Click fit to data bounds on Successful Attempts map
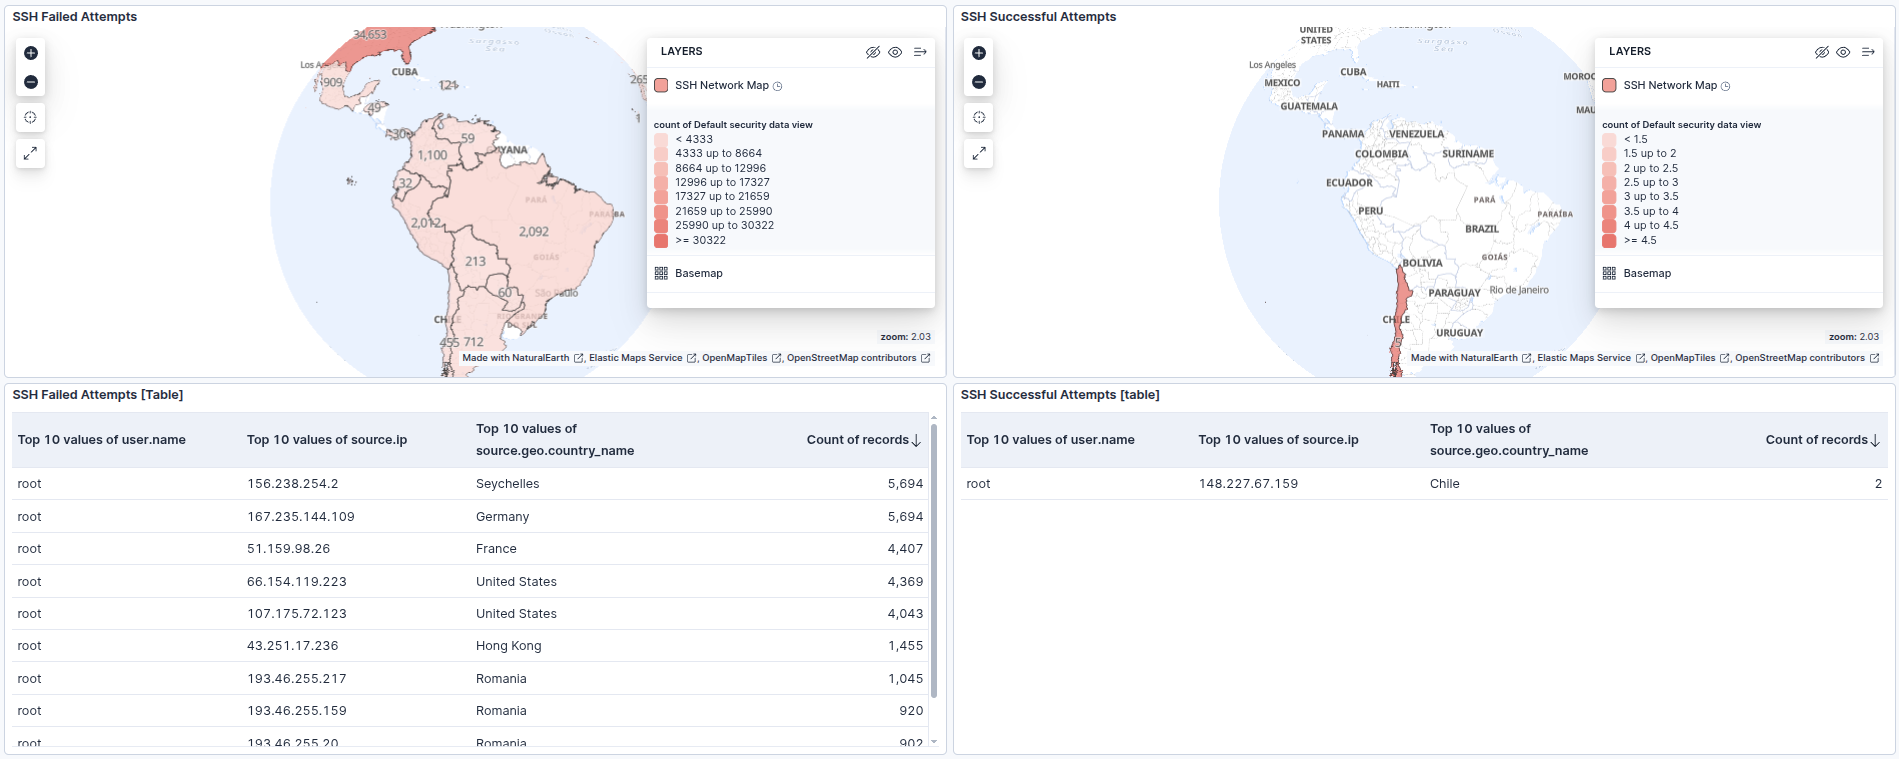Viewport: 1899px width, 759px height. pos(979,118)
